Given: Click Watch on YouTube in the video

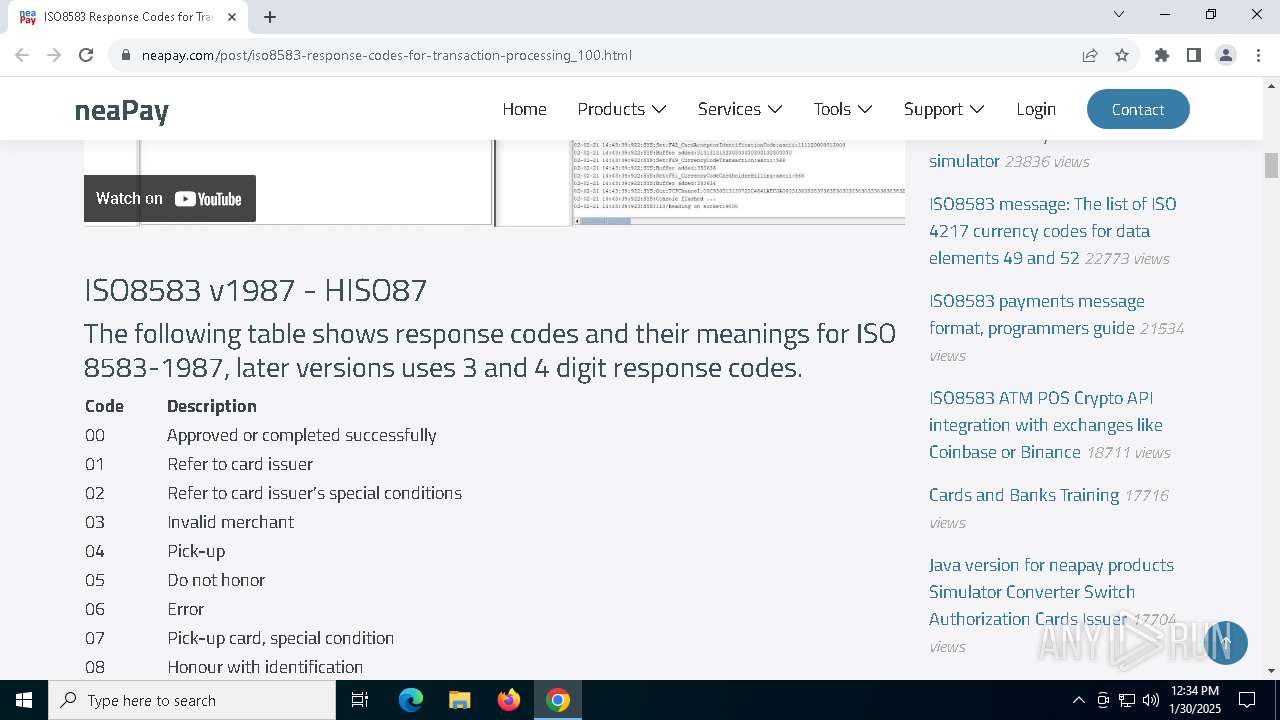Looking at the screenshot, I should (x=169, y=198).
